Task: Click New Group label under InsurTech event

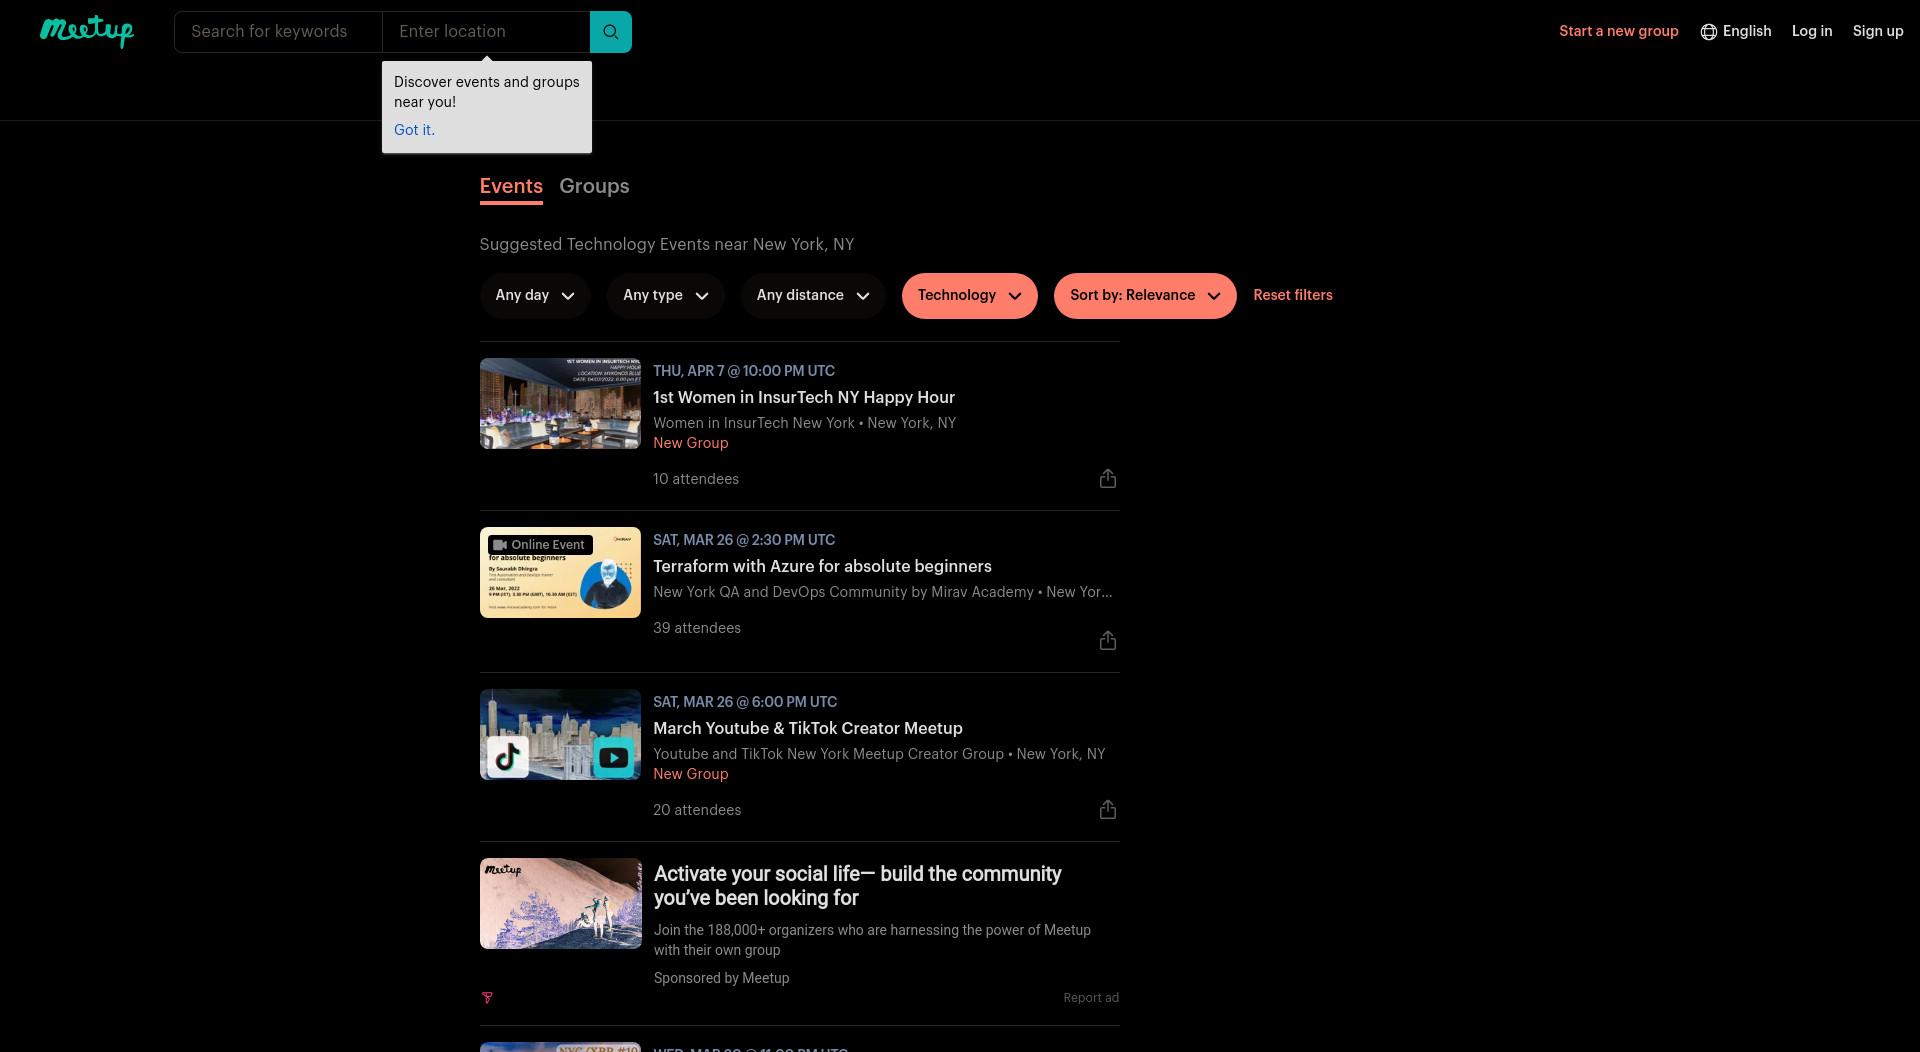Action: (691, 444)
